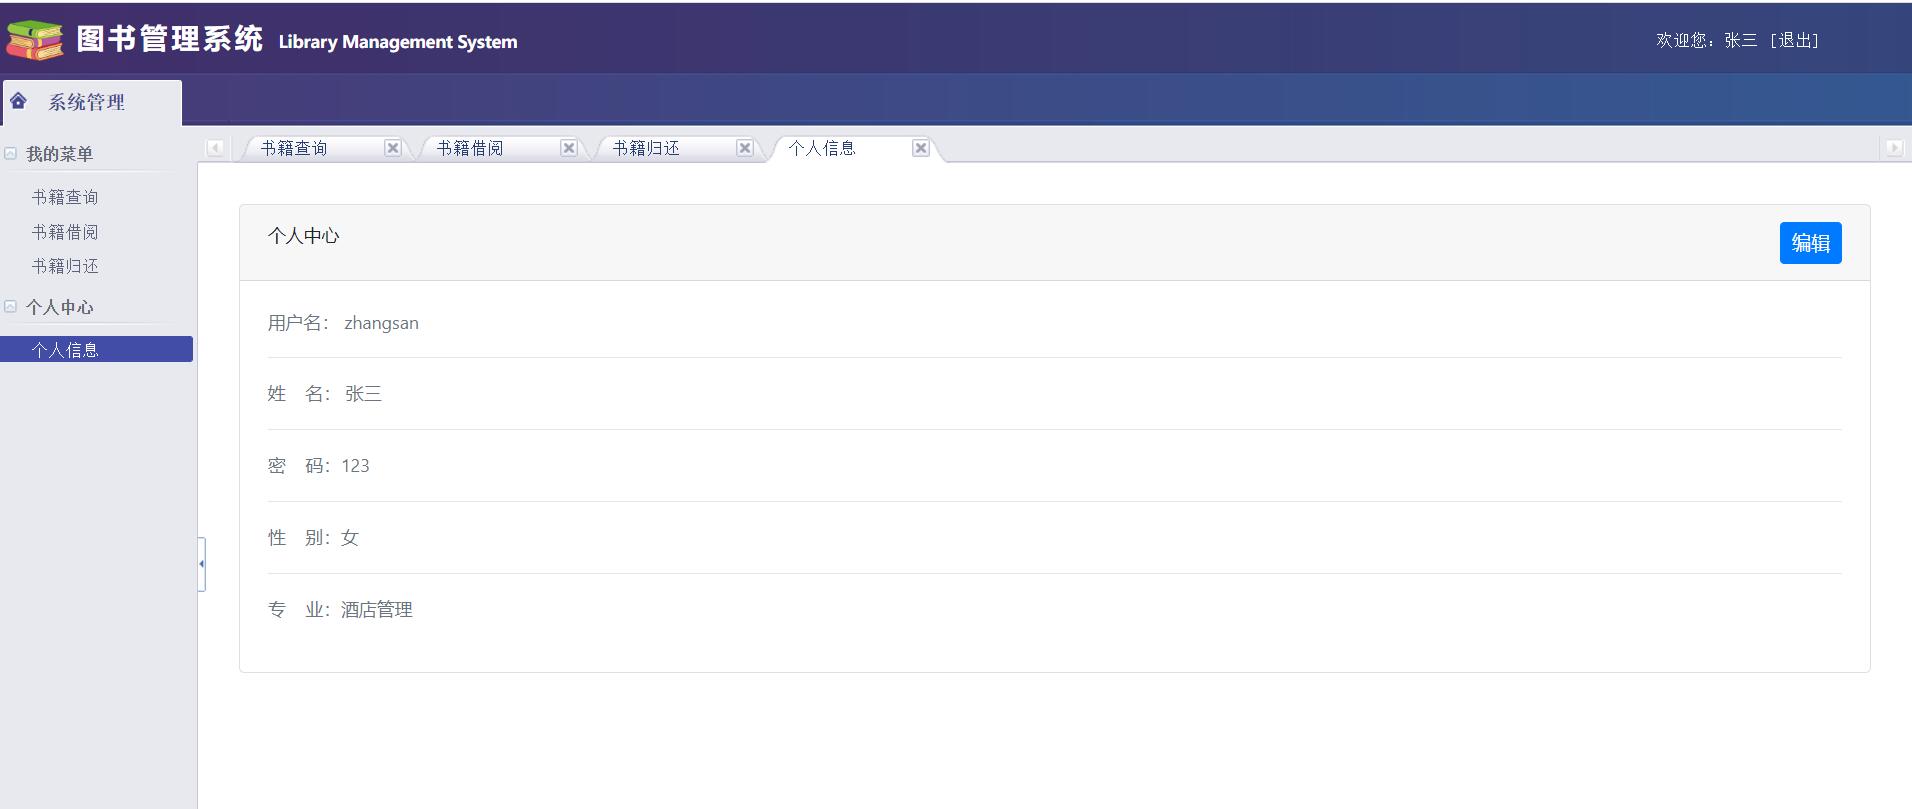Close the 书籍查询 tab
This screenshot has height=809, width=1912.
coord(393,148)
